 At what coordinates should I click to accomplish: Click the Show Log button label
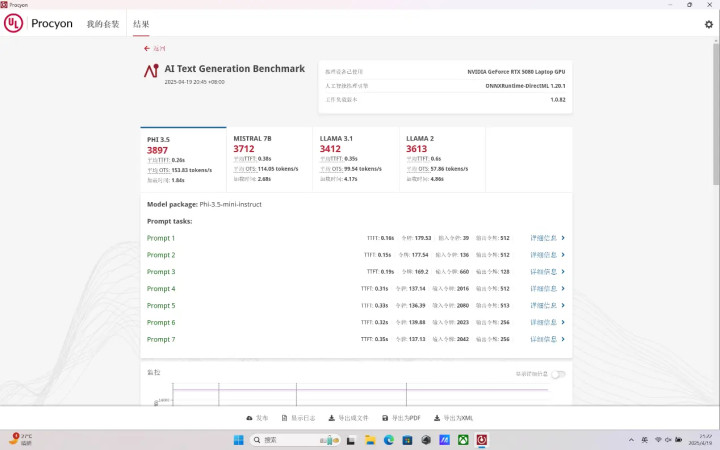[303, 418]
